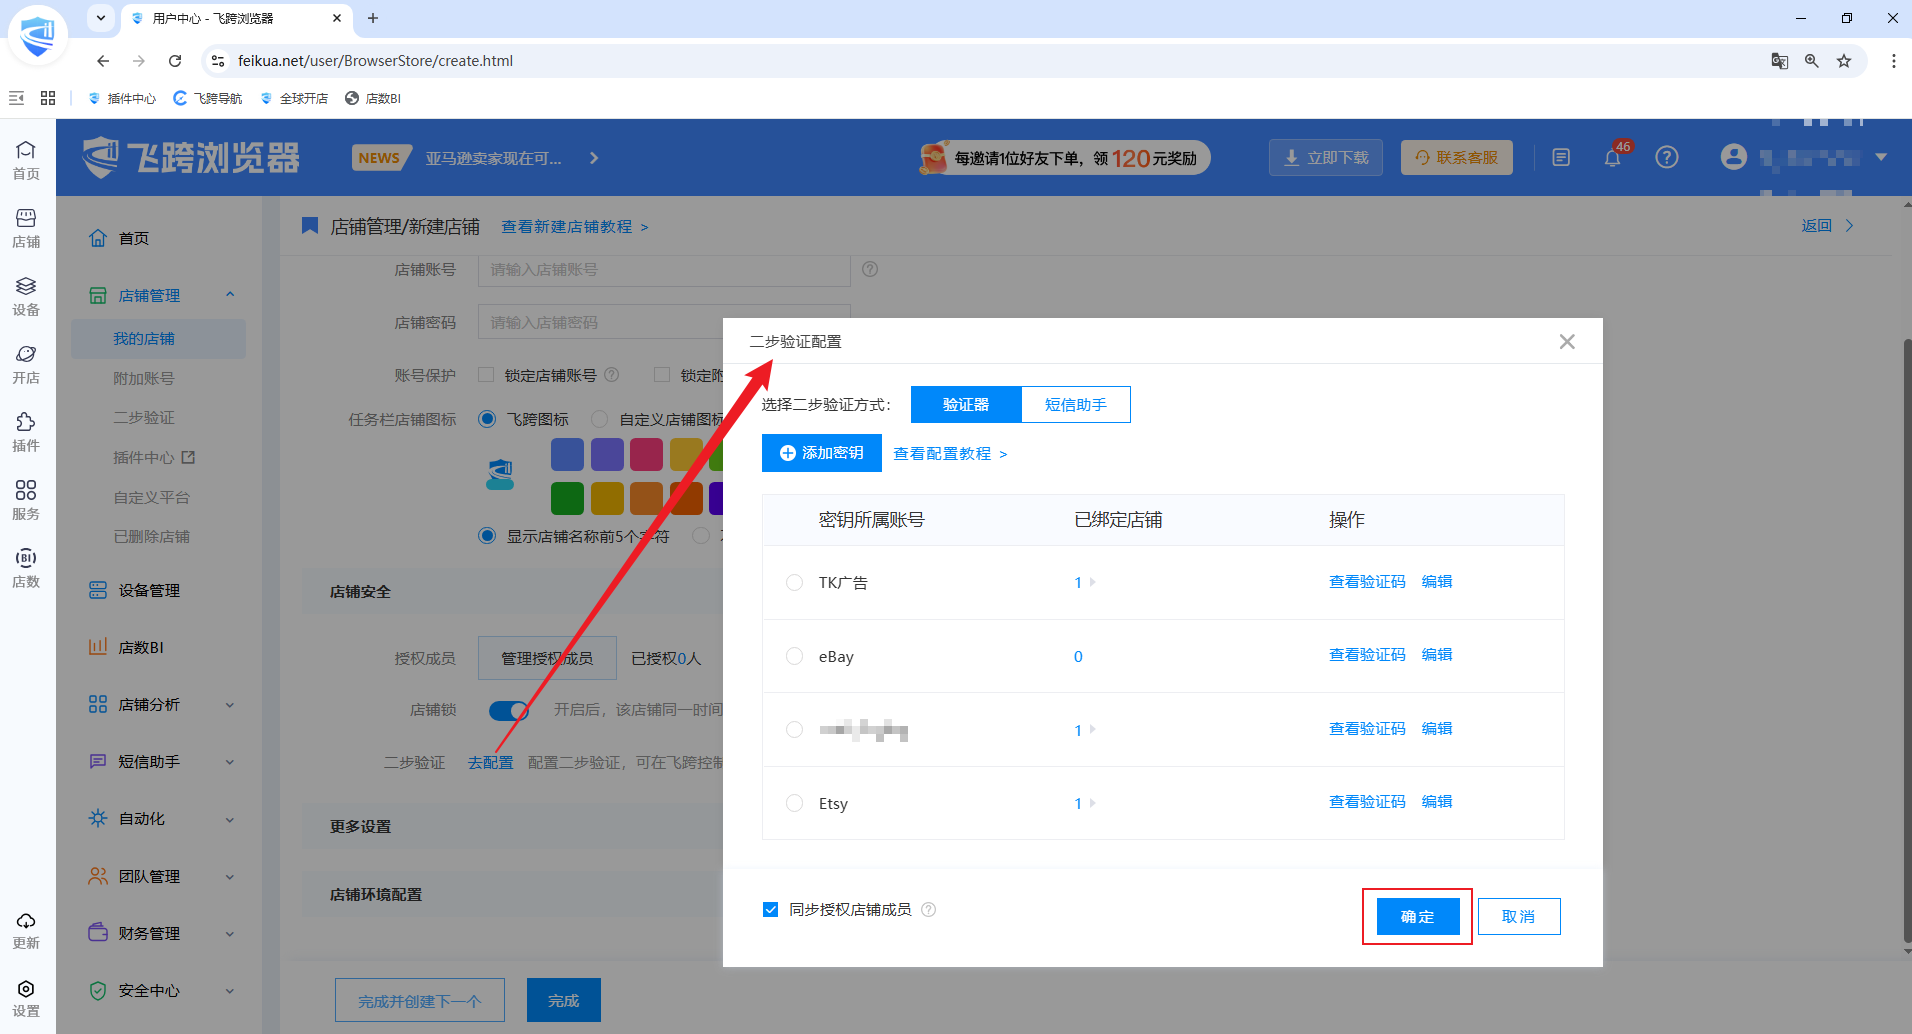Switch to the 短信助手 tab in dialog
The image size is (1912, 1034).
pyautogui.click(x=1076, y=405)
